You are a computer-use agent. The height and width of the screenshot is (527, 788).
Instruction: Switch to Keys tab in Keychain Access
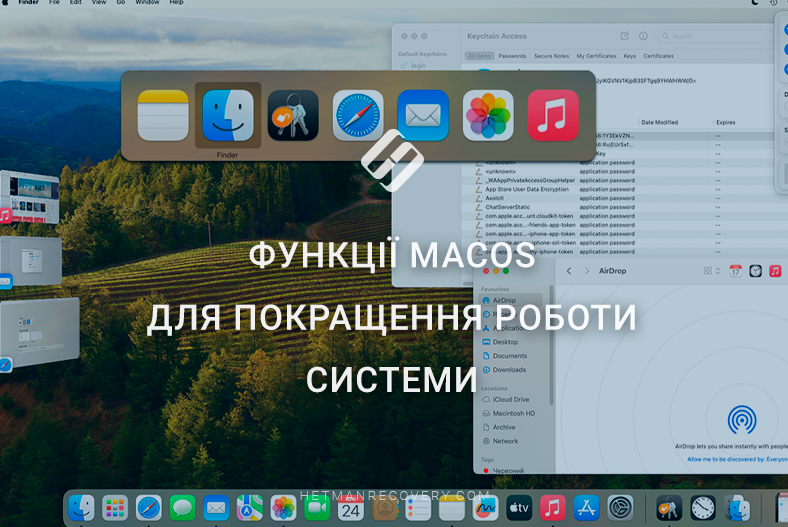[x=630, y=56]
